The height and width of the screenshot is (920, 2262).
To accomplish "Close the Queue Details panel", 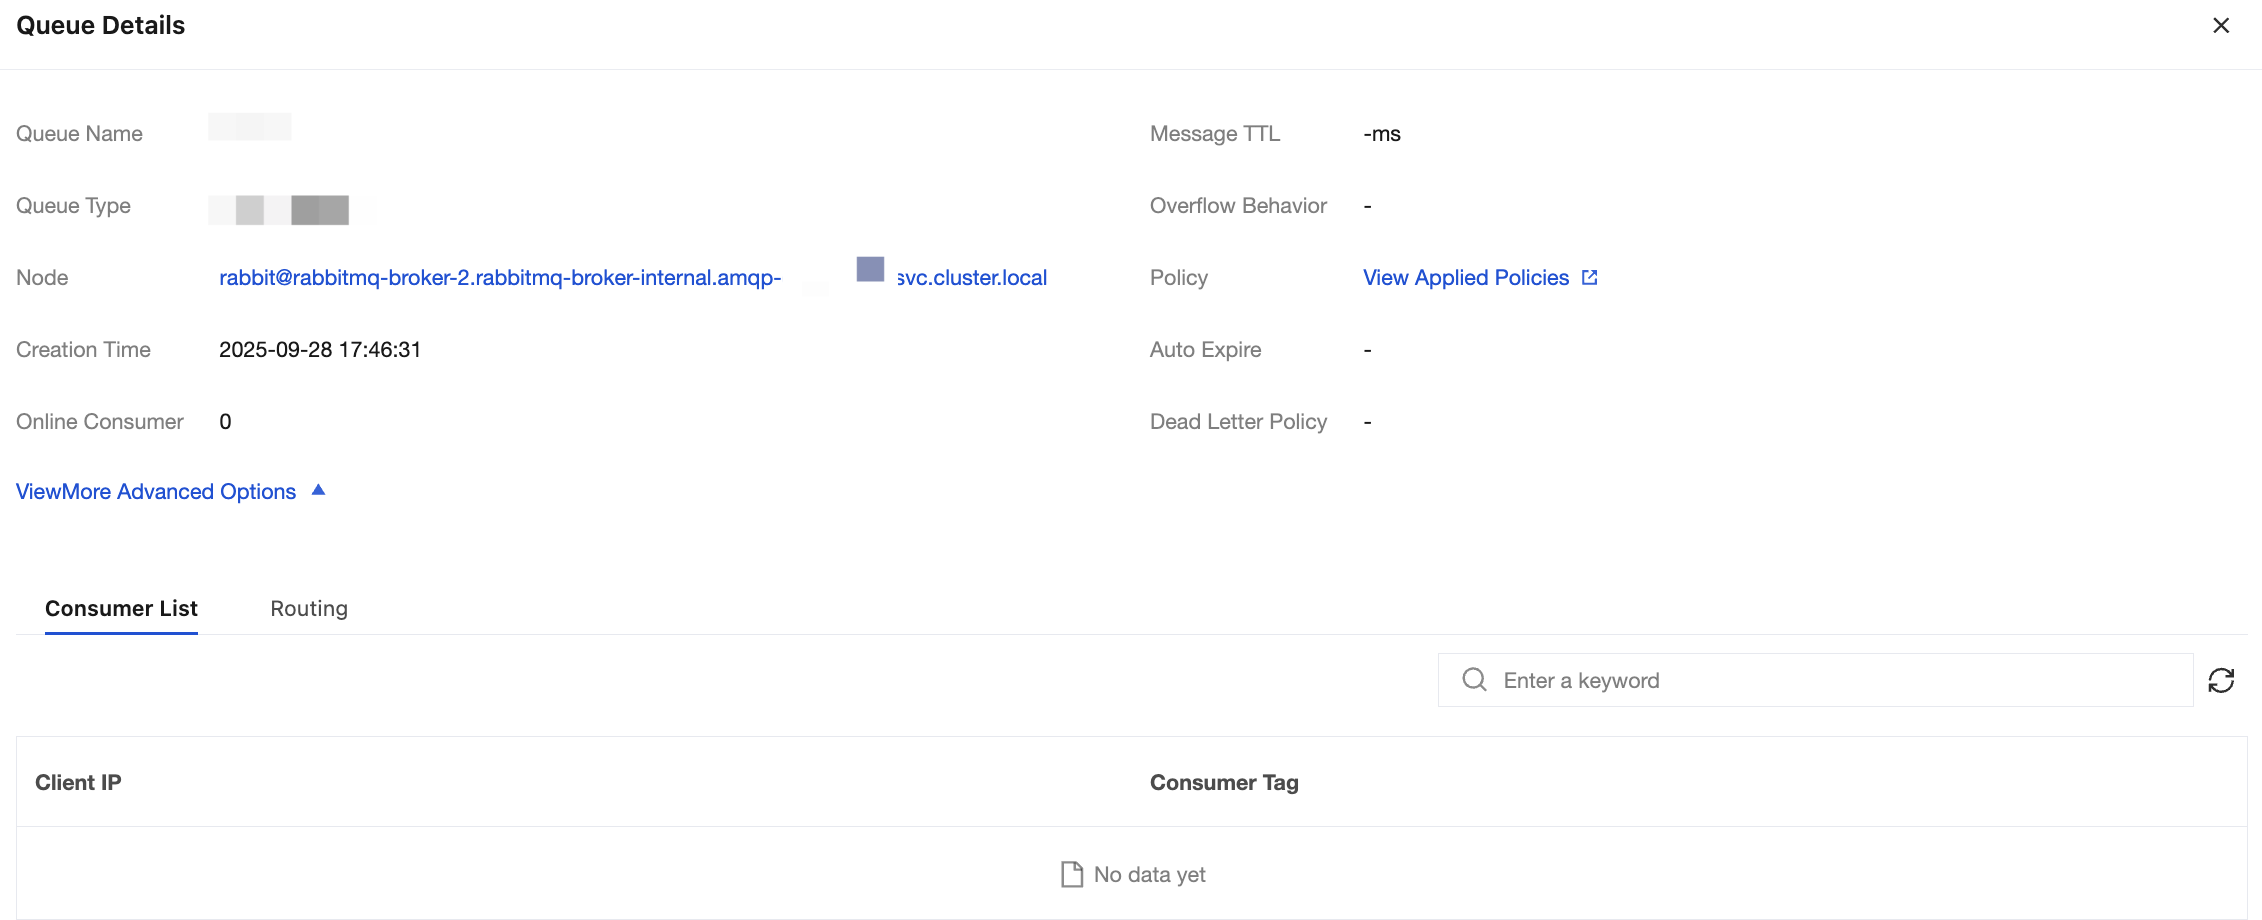I will click(2220, 26).
